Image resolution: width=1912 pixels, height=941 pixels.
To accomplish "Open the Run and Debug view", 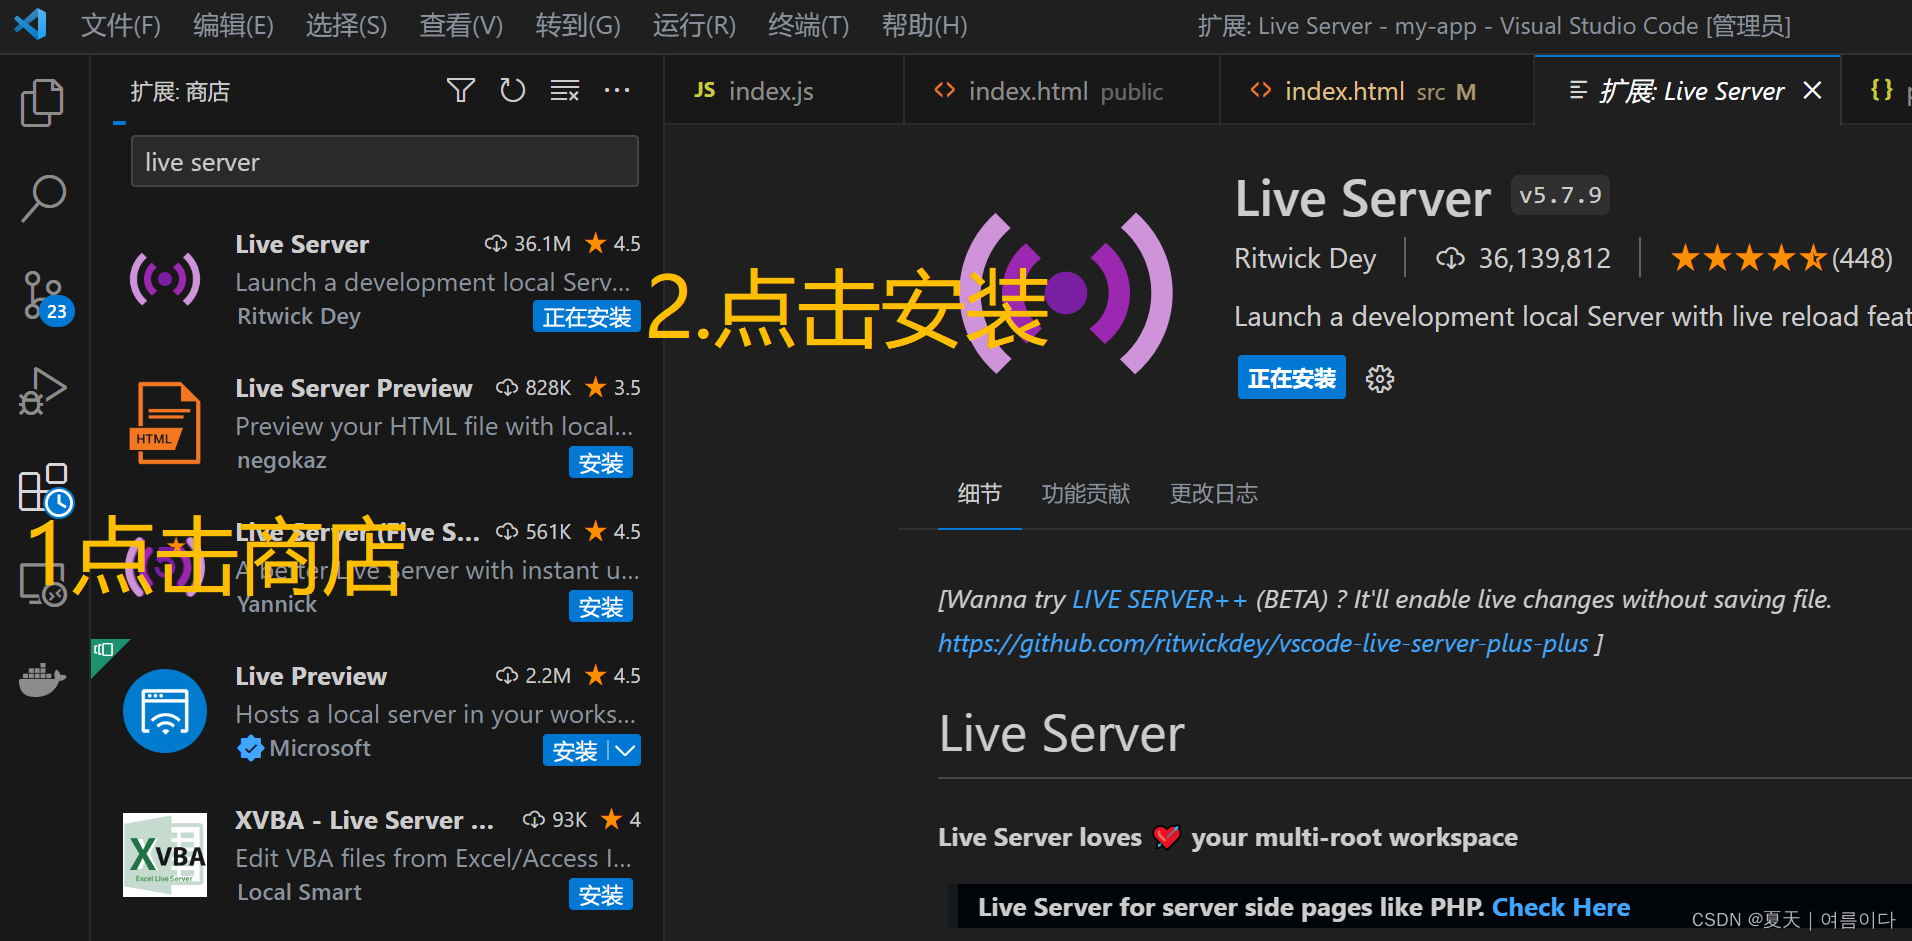I will tap(42, 391).
